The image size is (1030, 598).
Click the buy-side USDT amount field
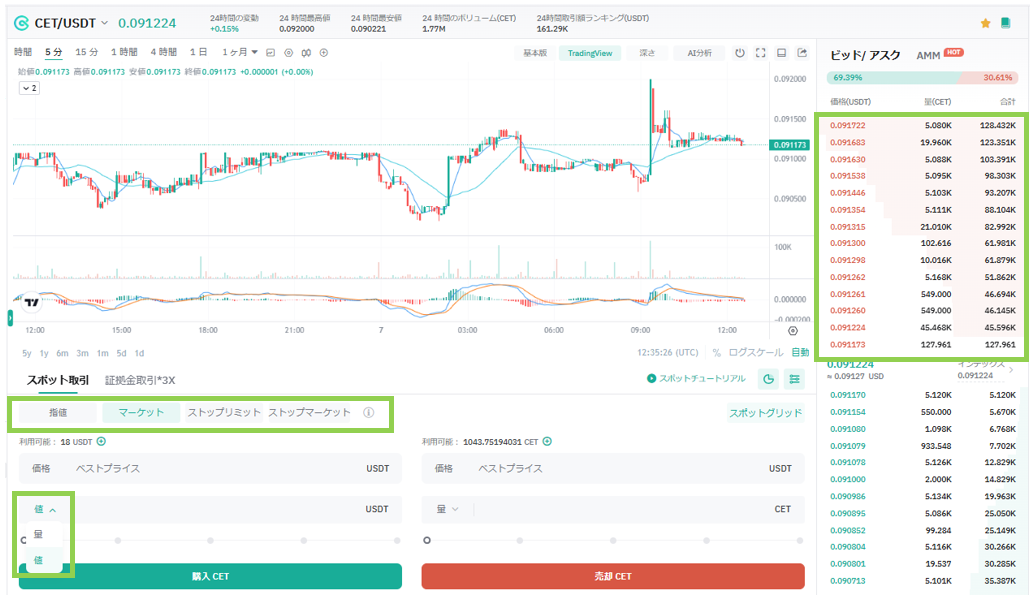[x=210, y=509]
